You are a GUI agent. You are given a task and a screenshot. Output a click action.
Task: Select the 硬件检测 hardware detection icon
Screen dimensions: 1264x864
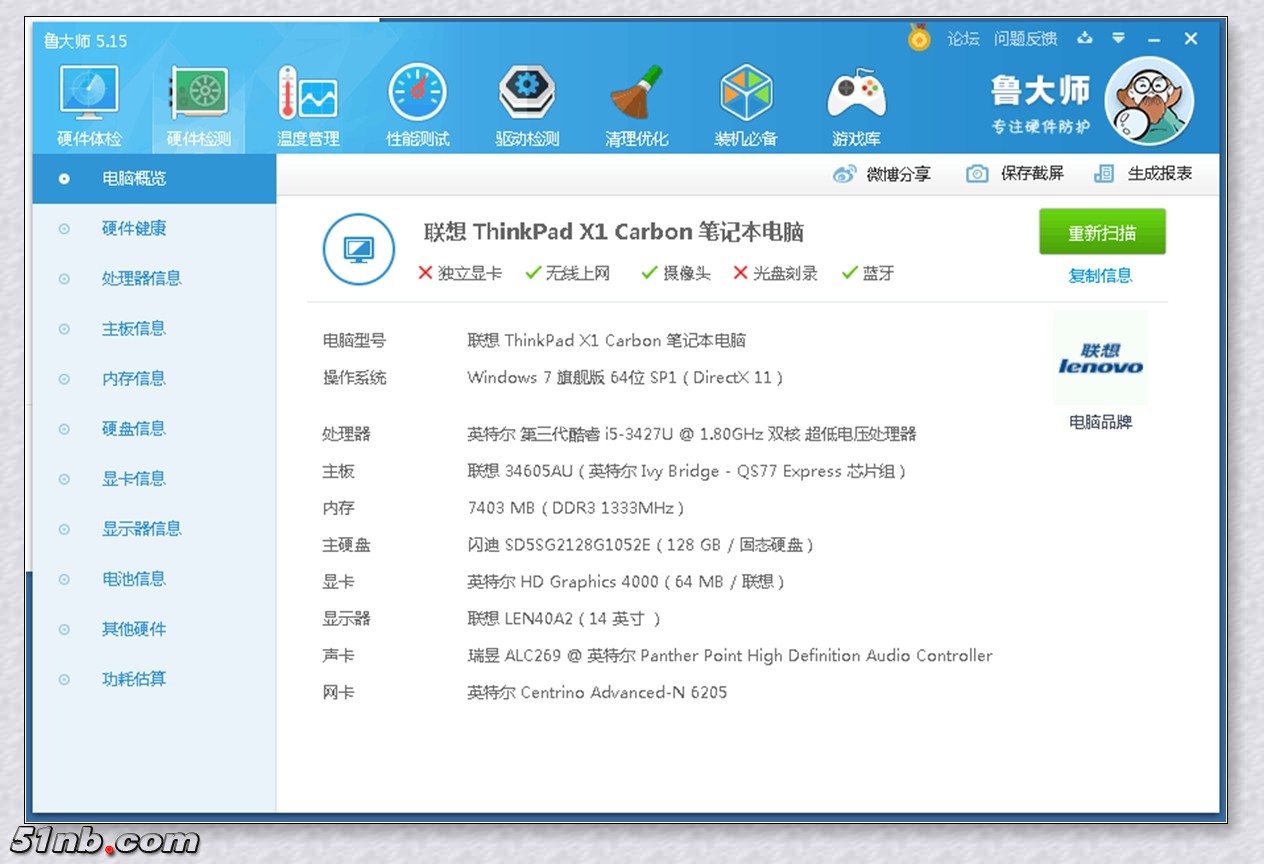pos(198,95)
